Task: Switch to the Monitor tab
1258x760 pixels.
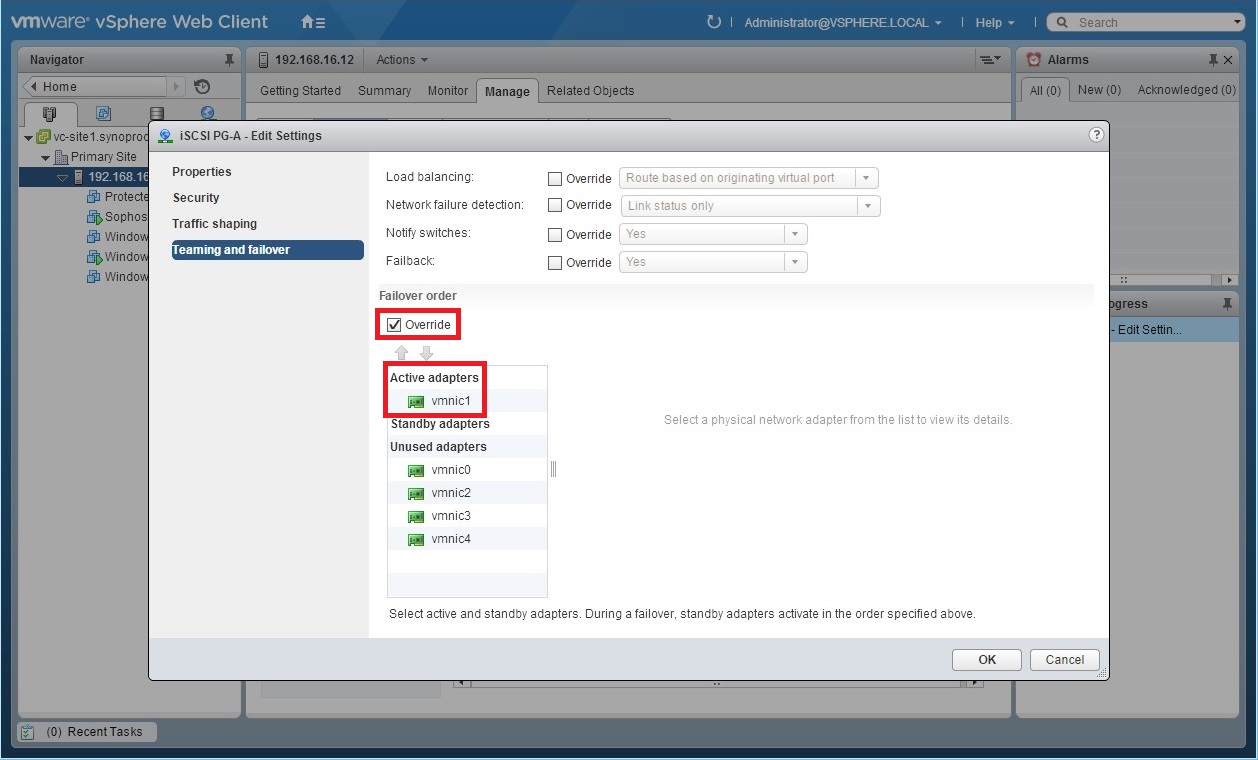Action: coord(447,91)
